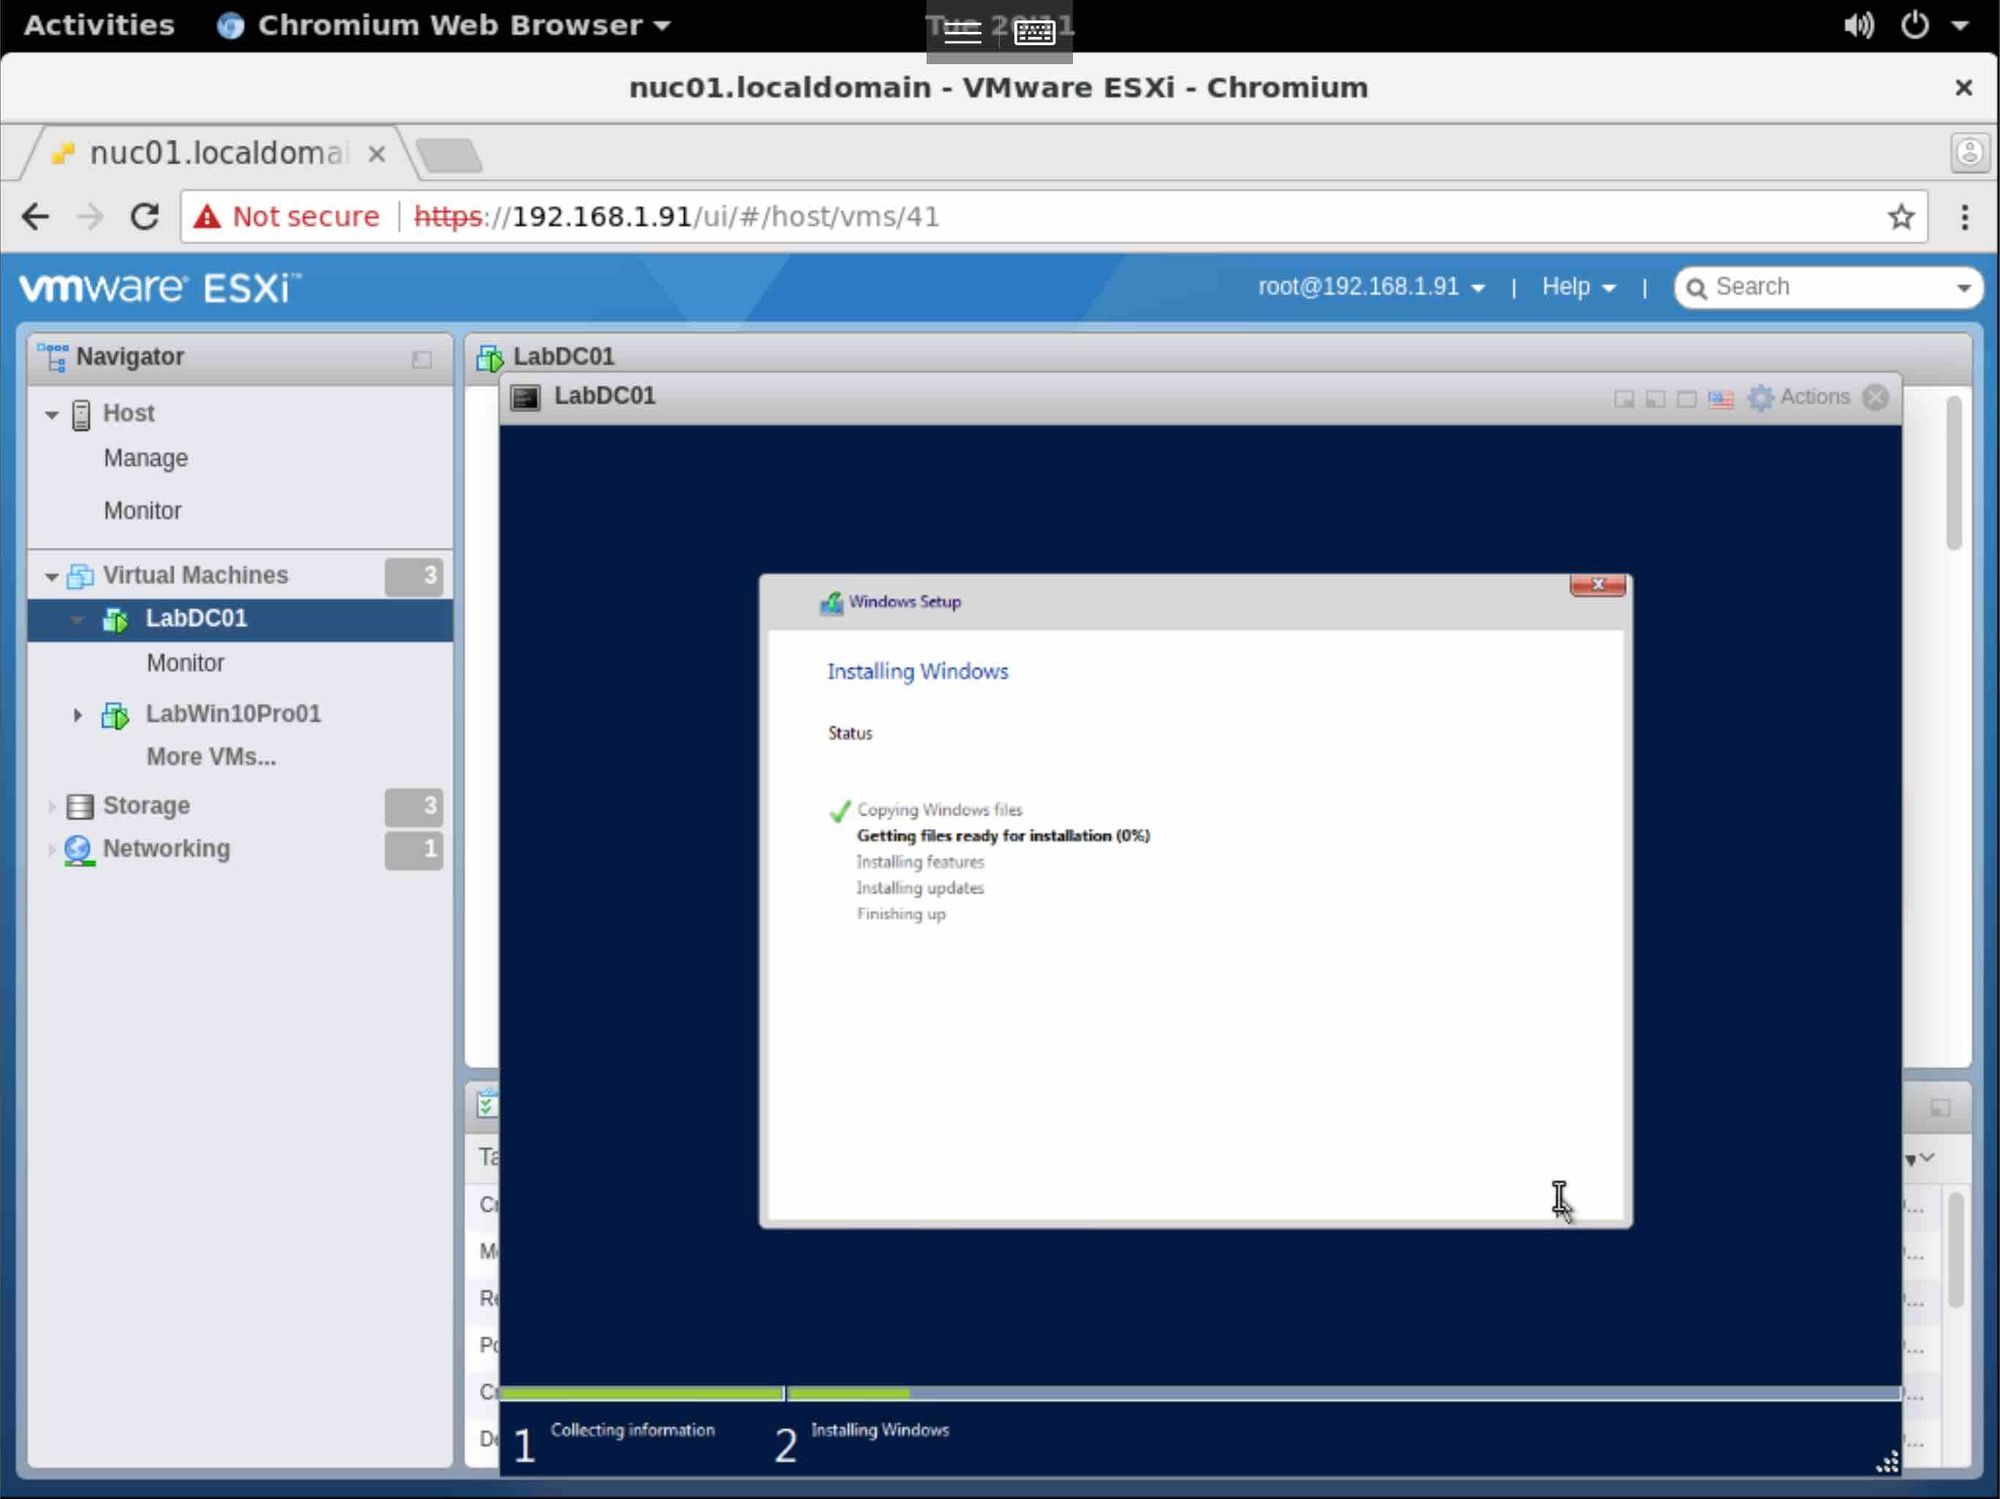The image size is (2000, 1499).
Task: Click the hamburger menu icon in the top bar
Action: (x=962, y=33)
